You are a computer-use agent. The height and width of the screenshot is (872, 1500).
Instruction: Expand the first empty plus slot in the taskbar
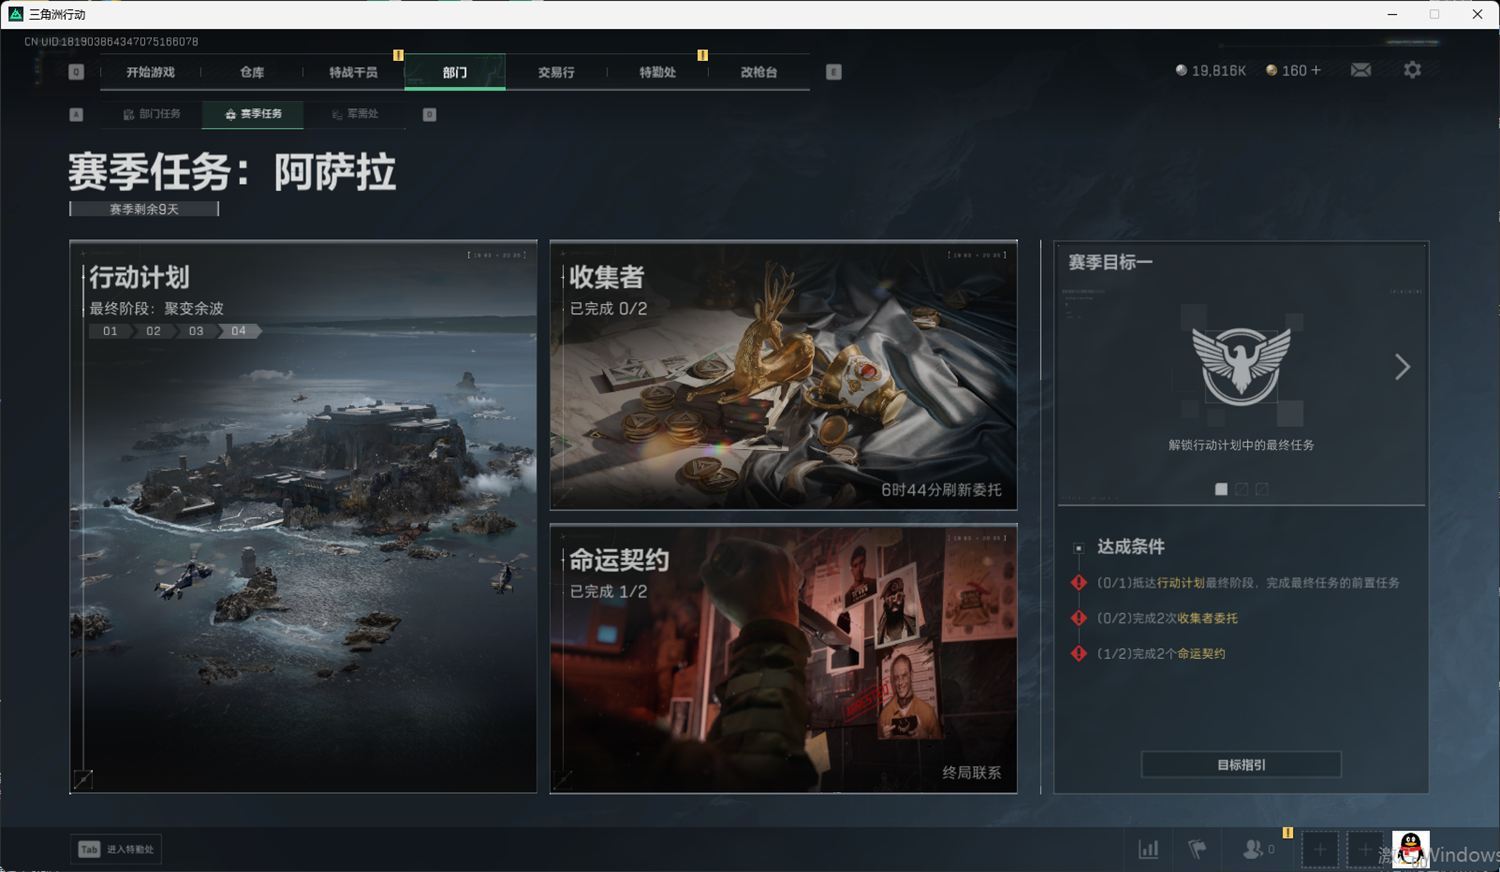[x=1320, y=849]
